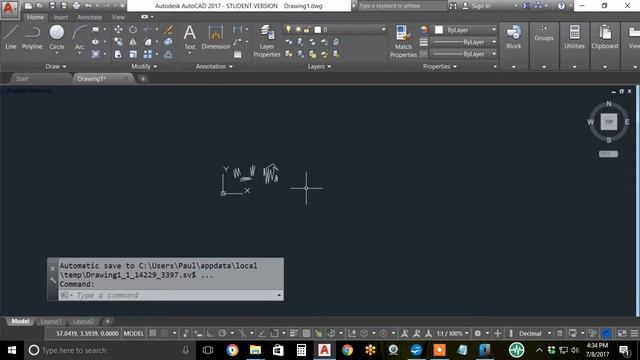Add a new layout with plus button
The height and width of the screenshot is (360, 640).
pos(108,322)
